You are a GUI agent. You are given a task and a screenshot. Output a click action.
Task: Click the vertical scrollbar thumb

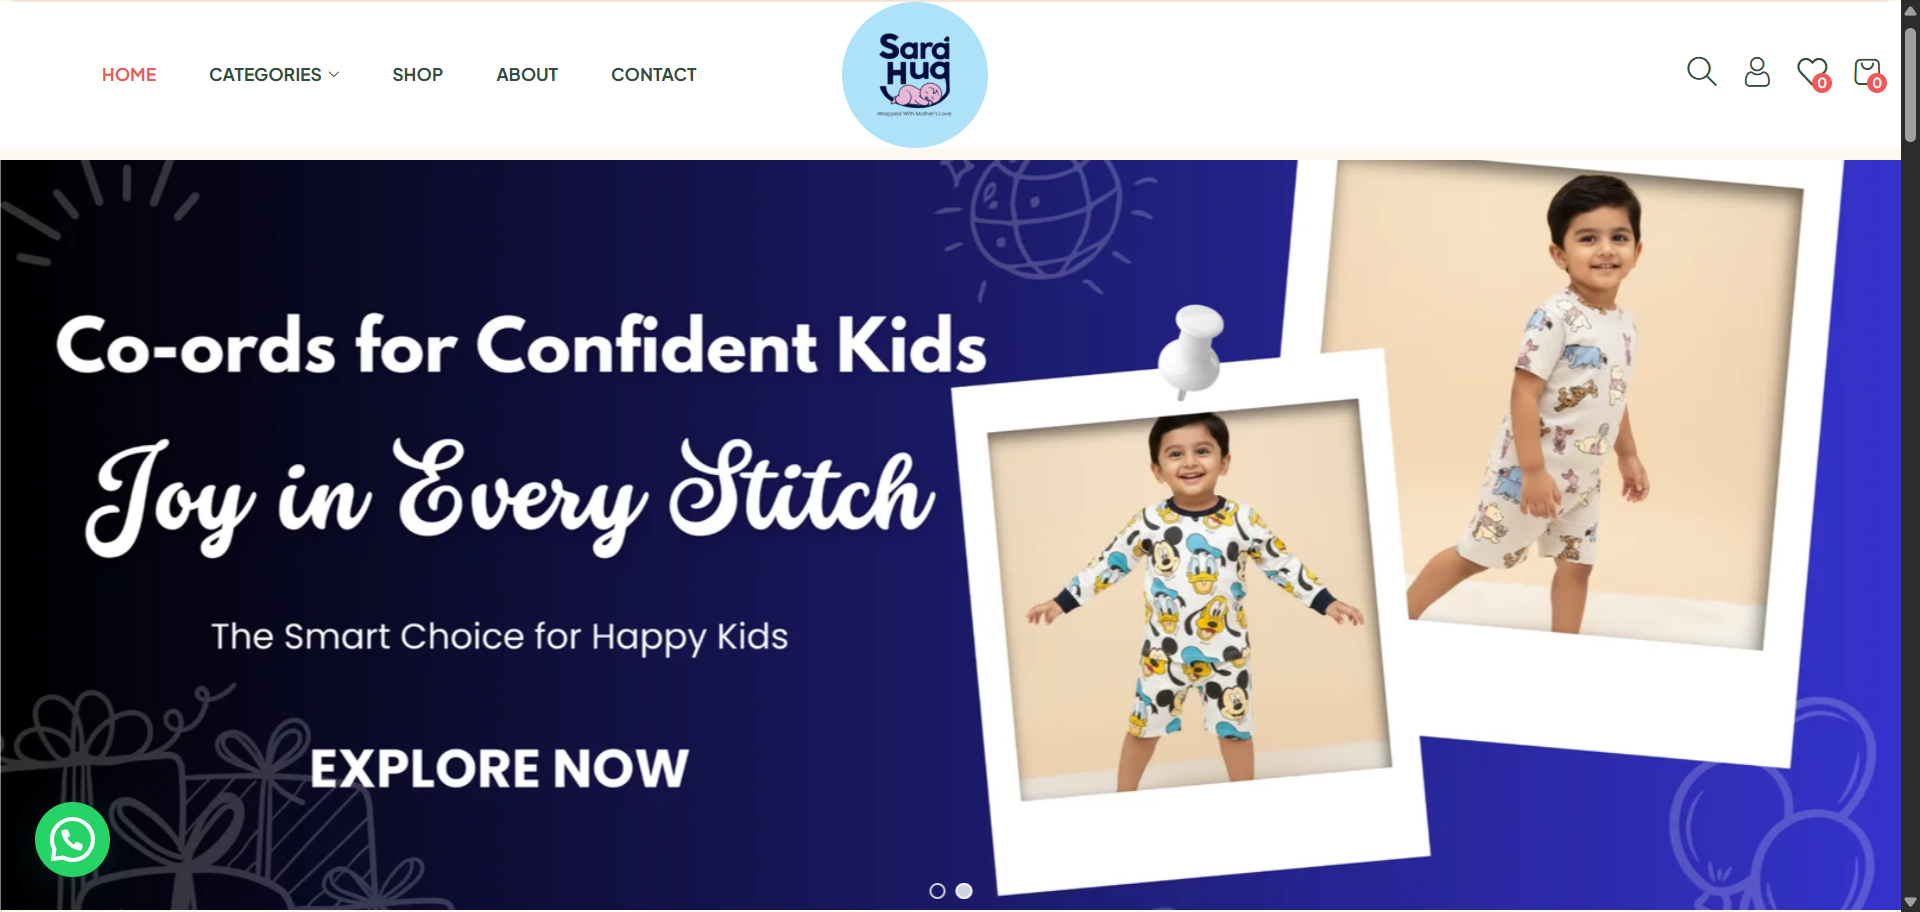[1910, 85]
